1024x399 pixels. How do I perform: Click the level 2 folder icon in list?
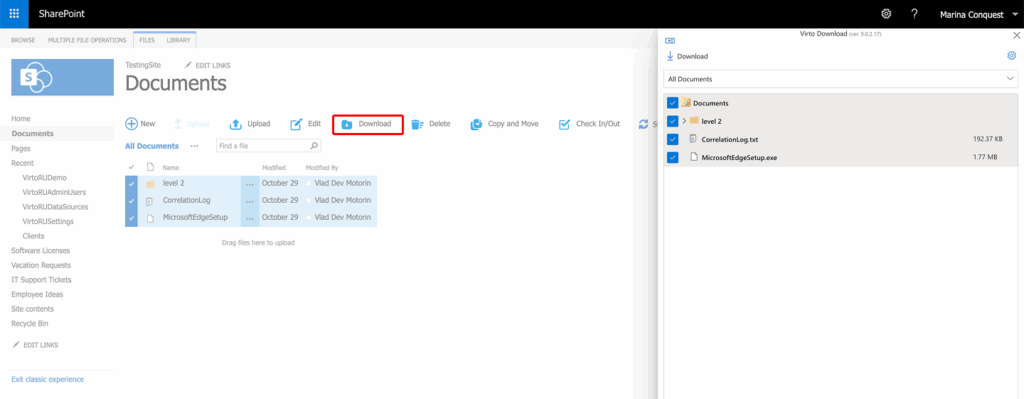click(150, 184)
